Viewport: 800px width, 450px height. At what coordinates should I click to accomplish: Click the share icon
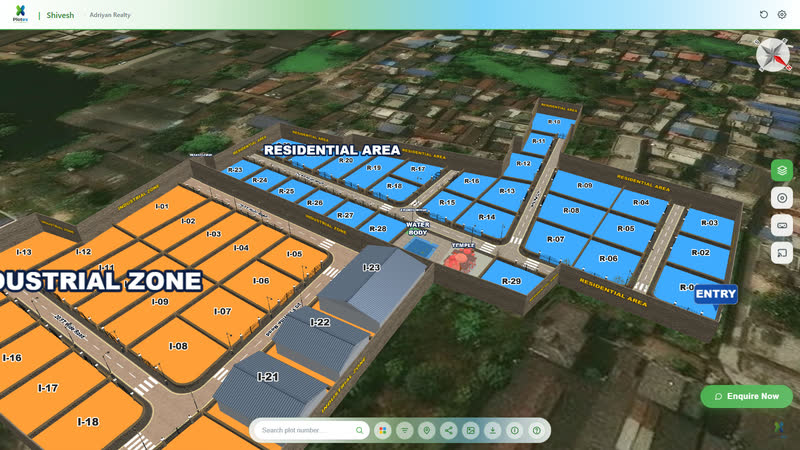448,431
